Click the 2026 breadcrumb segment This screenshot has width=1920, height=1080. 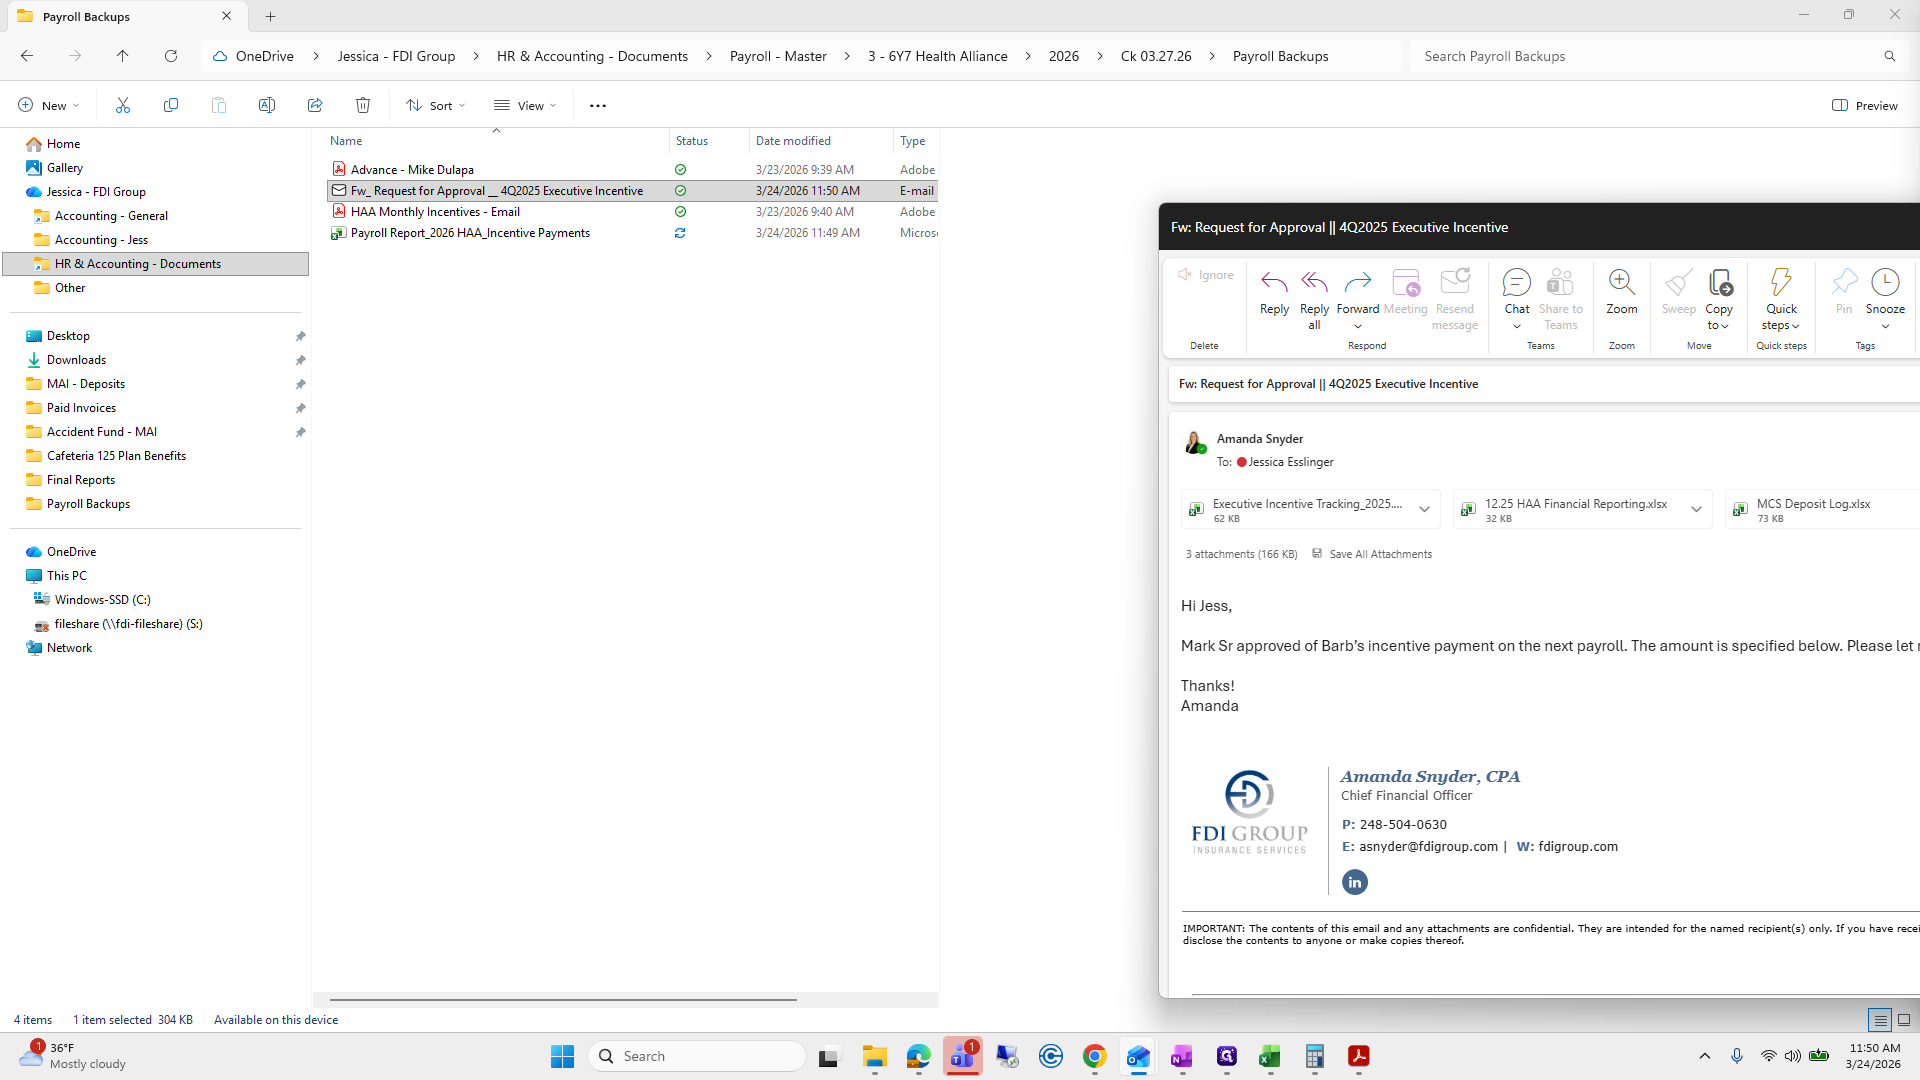pyautogui.click(x=1063, y=56)
